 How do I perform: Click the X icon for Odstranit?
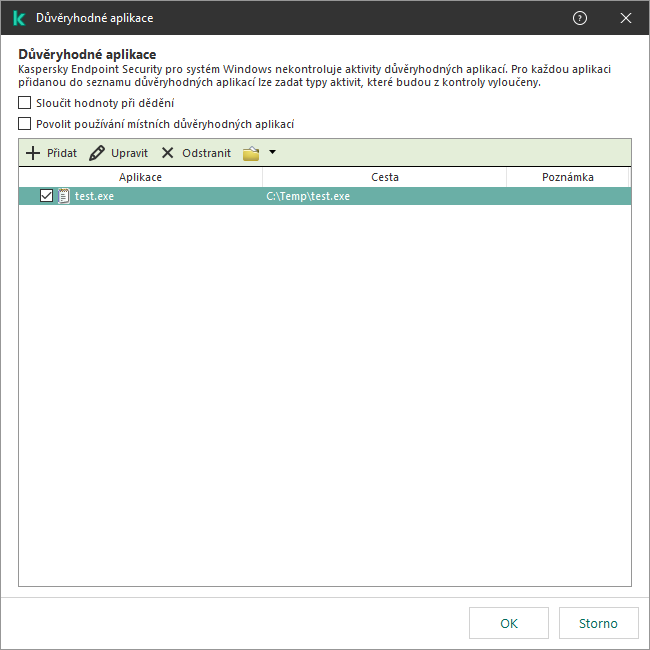[167, 153]
